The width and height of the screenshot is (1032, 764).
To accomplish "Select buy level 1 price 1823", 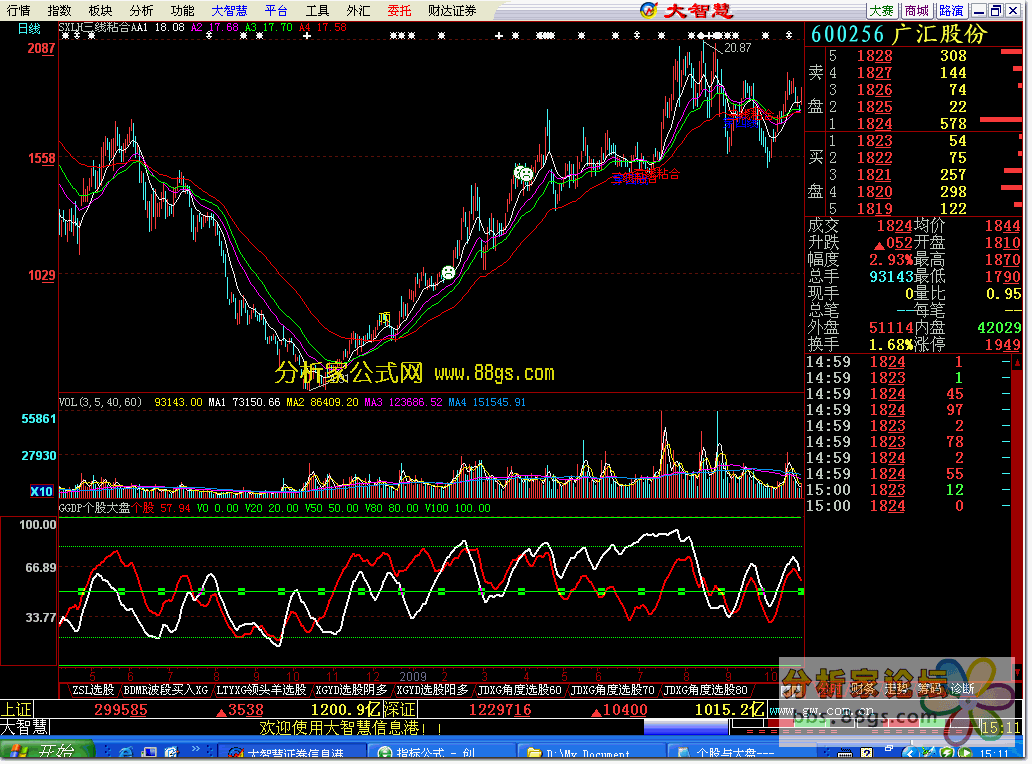I will point(874,141).
